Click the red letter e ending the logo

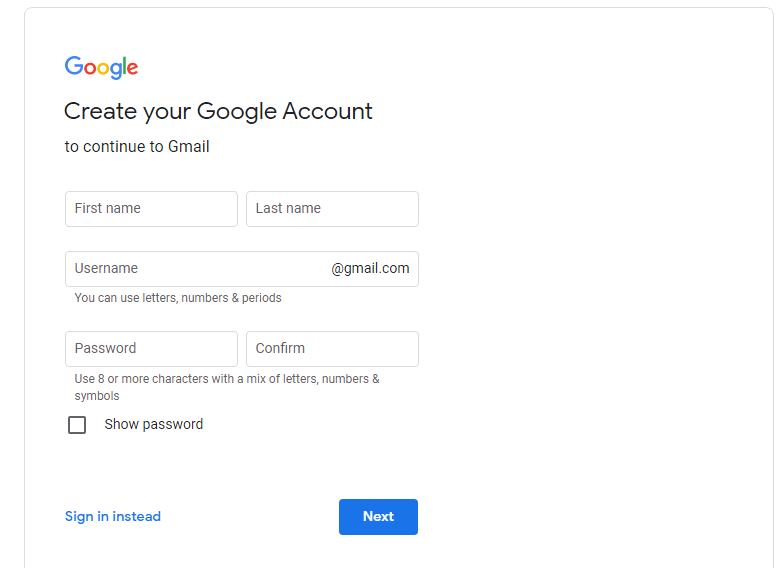click(133, 68)
